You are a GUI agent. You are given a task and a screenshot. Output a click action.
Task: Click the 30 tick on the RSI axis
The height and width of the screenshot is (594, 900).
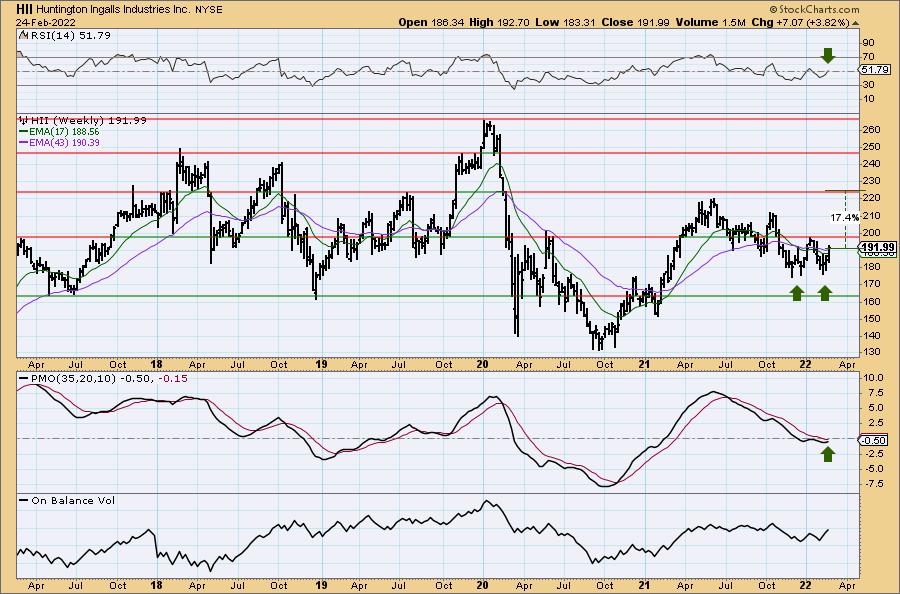click(x=868, y=85)
